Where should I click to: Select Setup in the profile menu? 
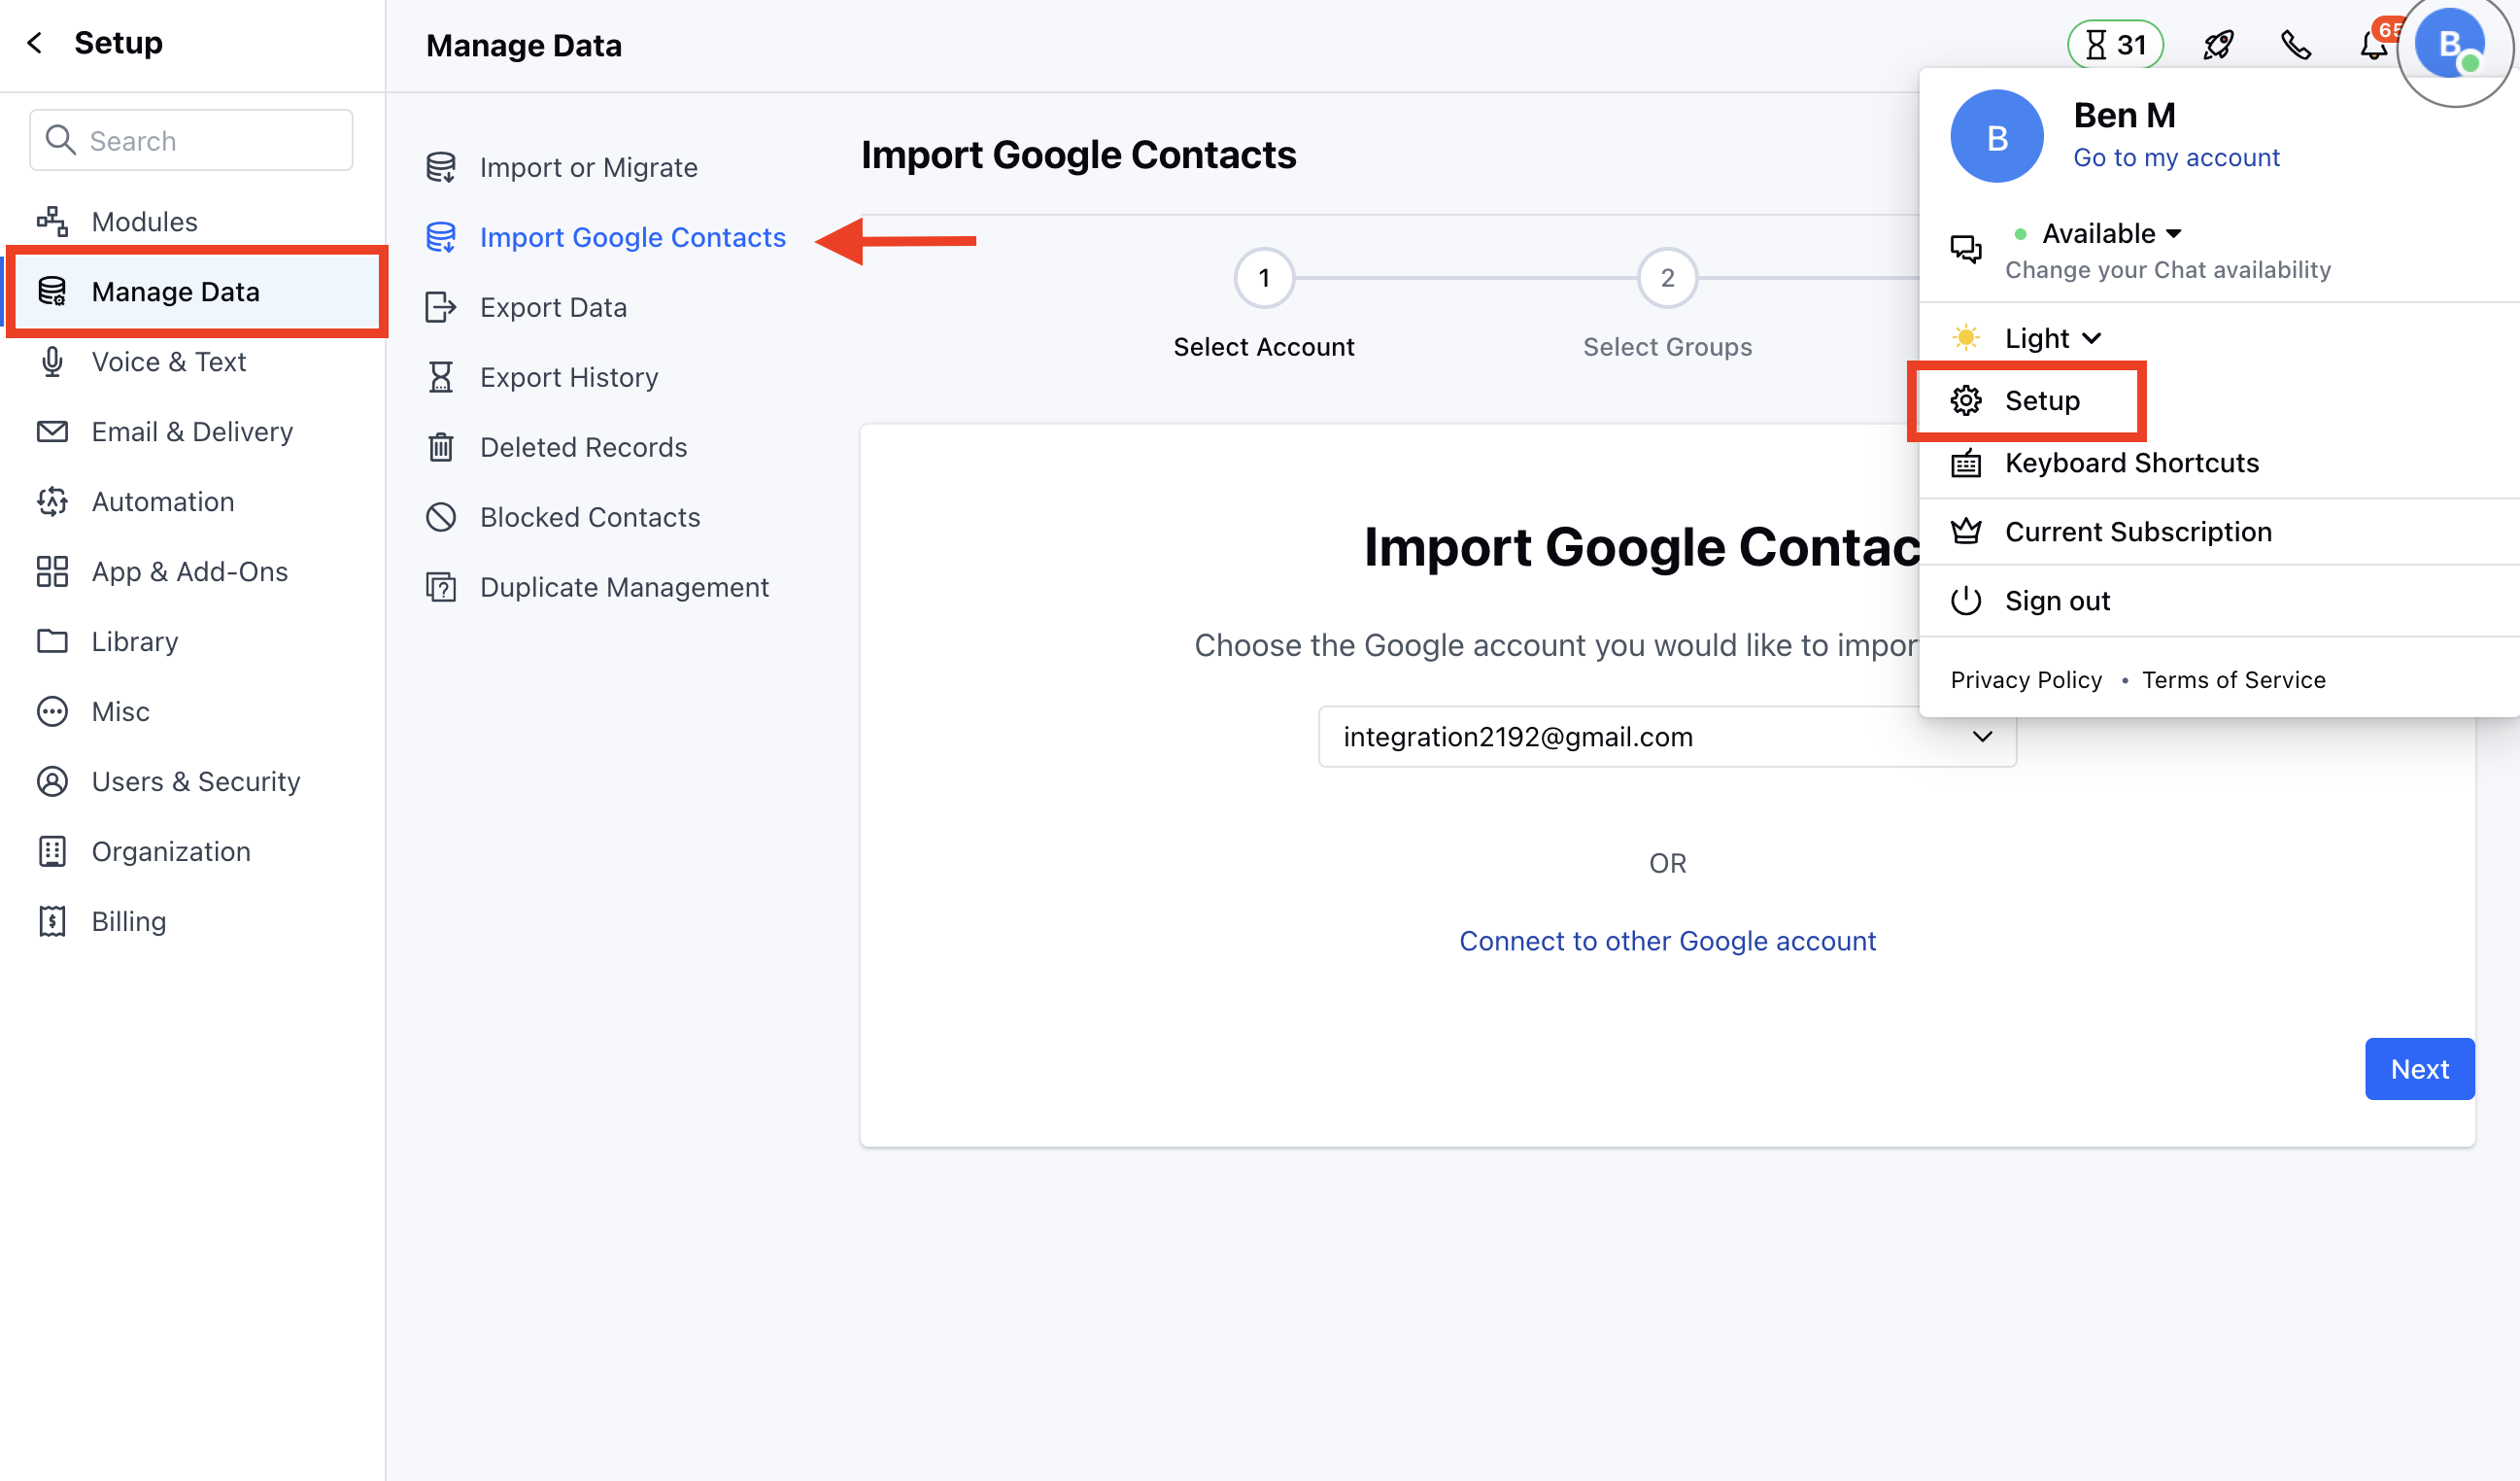click(2041, 401)
